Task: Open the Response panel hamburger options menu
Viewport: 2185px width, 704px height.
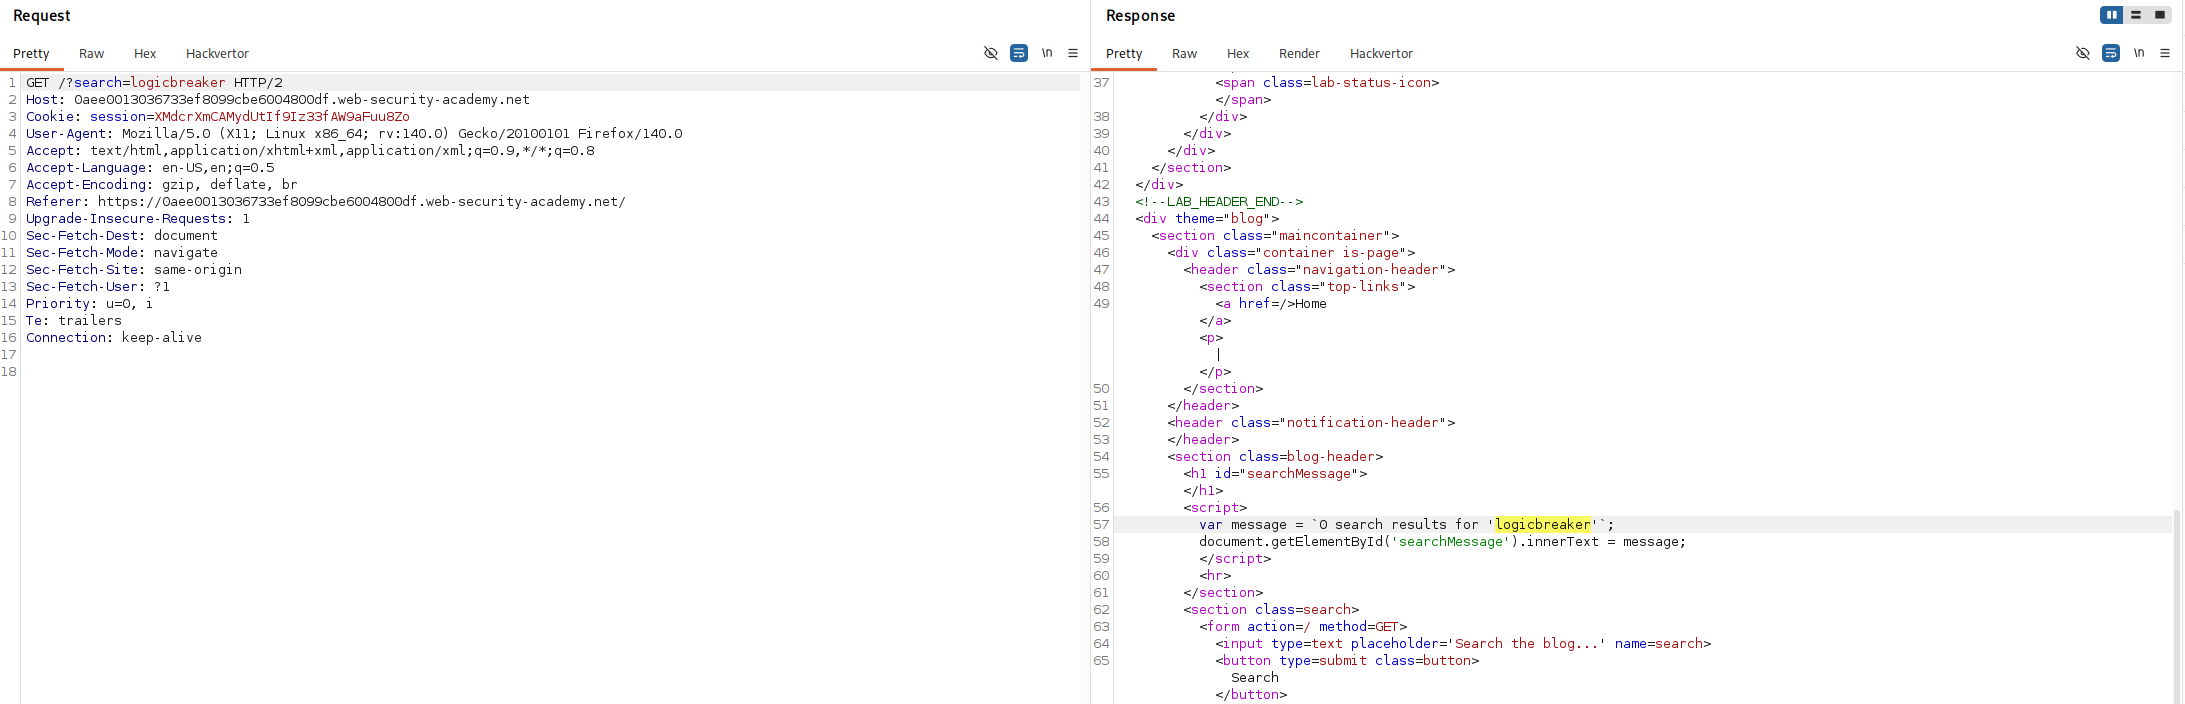Action: pos(2165,53)
